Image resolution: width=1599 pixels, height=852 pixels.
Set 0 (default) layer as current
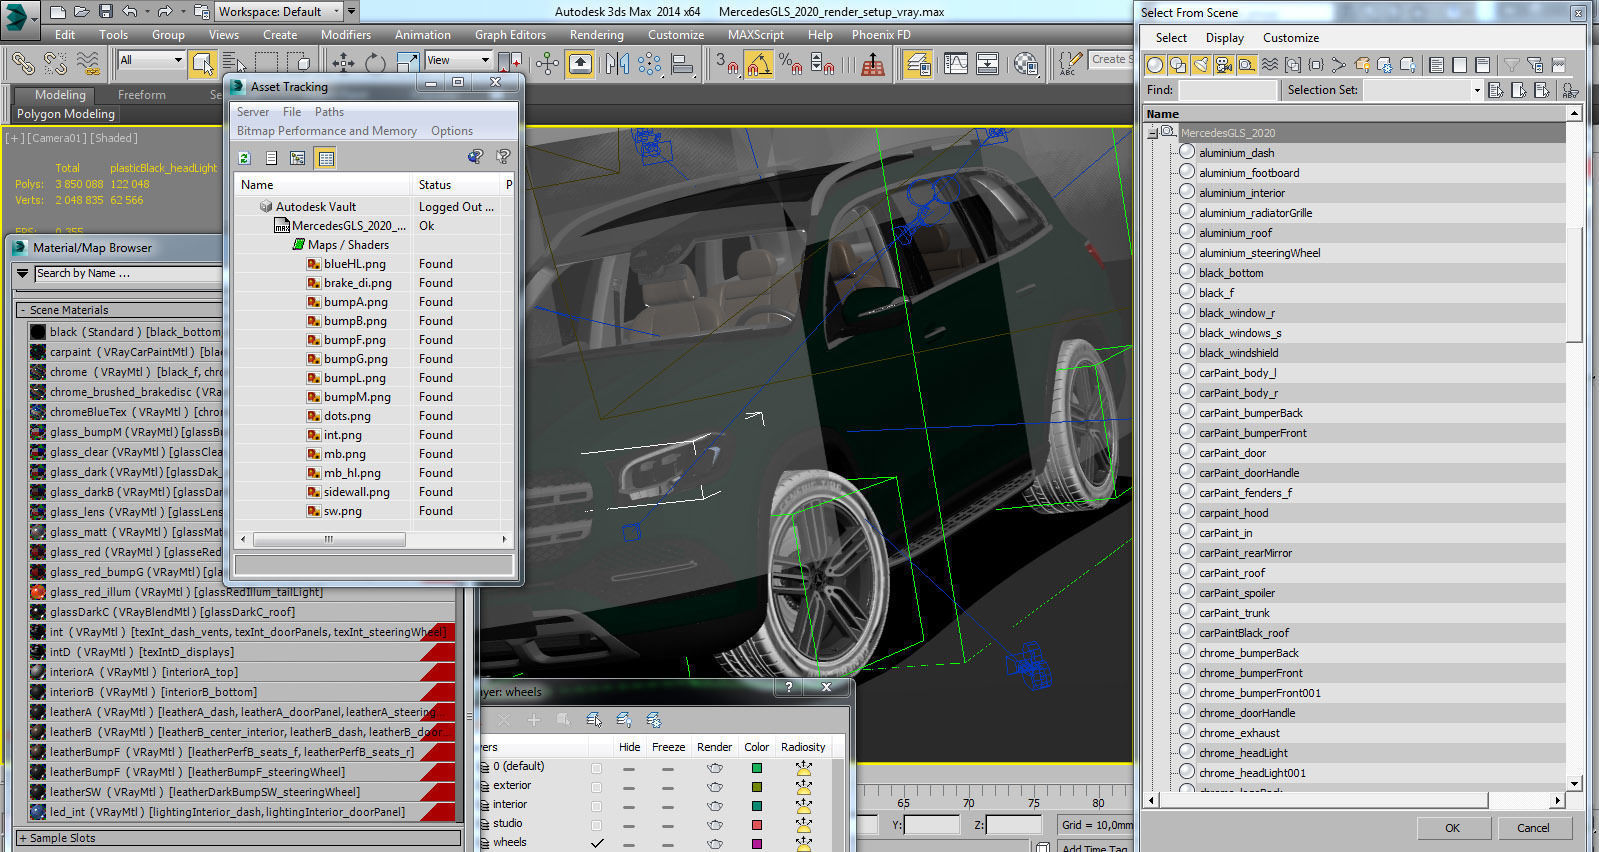coord(597,768)
